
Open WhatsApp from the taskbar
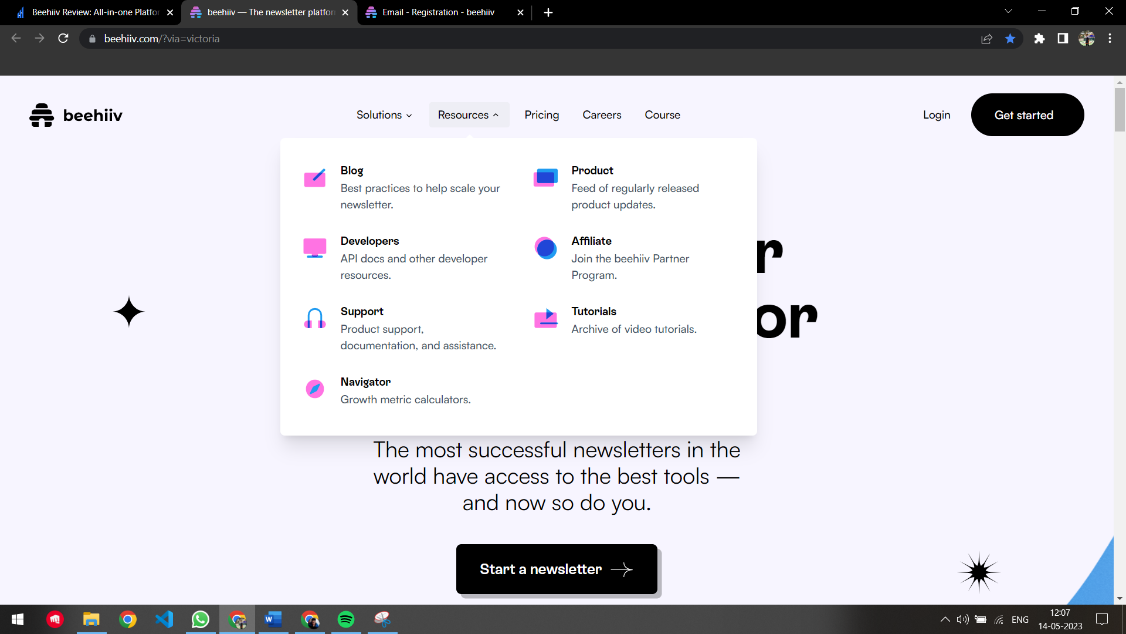pos(200,619)
